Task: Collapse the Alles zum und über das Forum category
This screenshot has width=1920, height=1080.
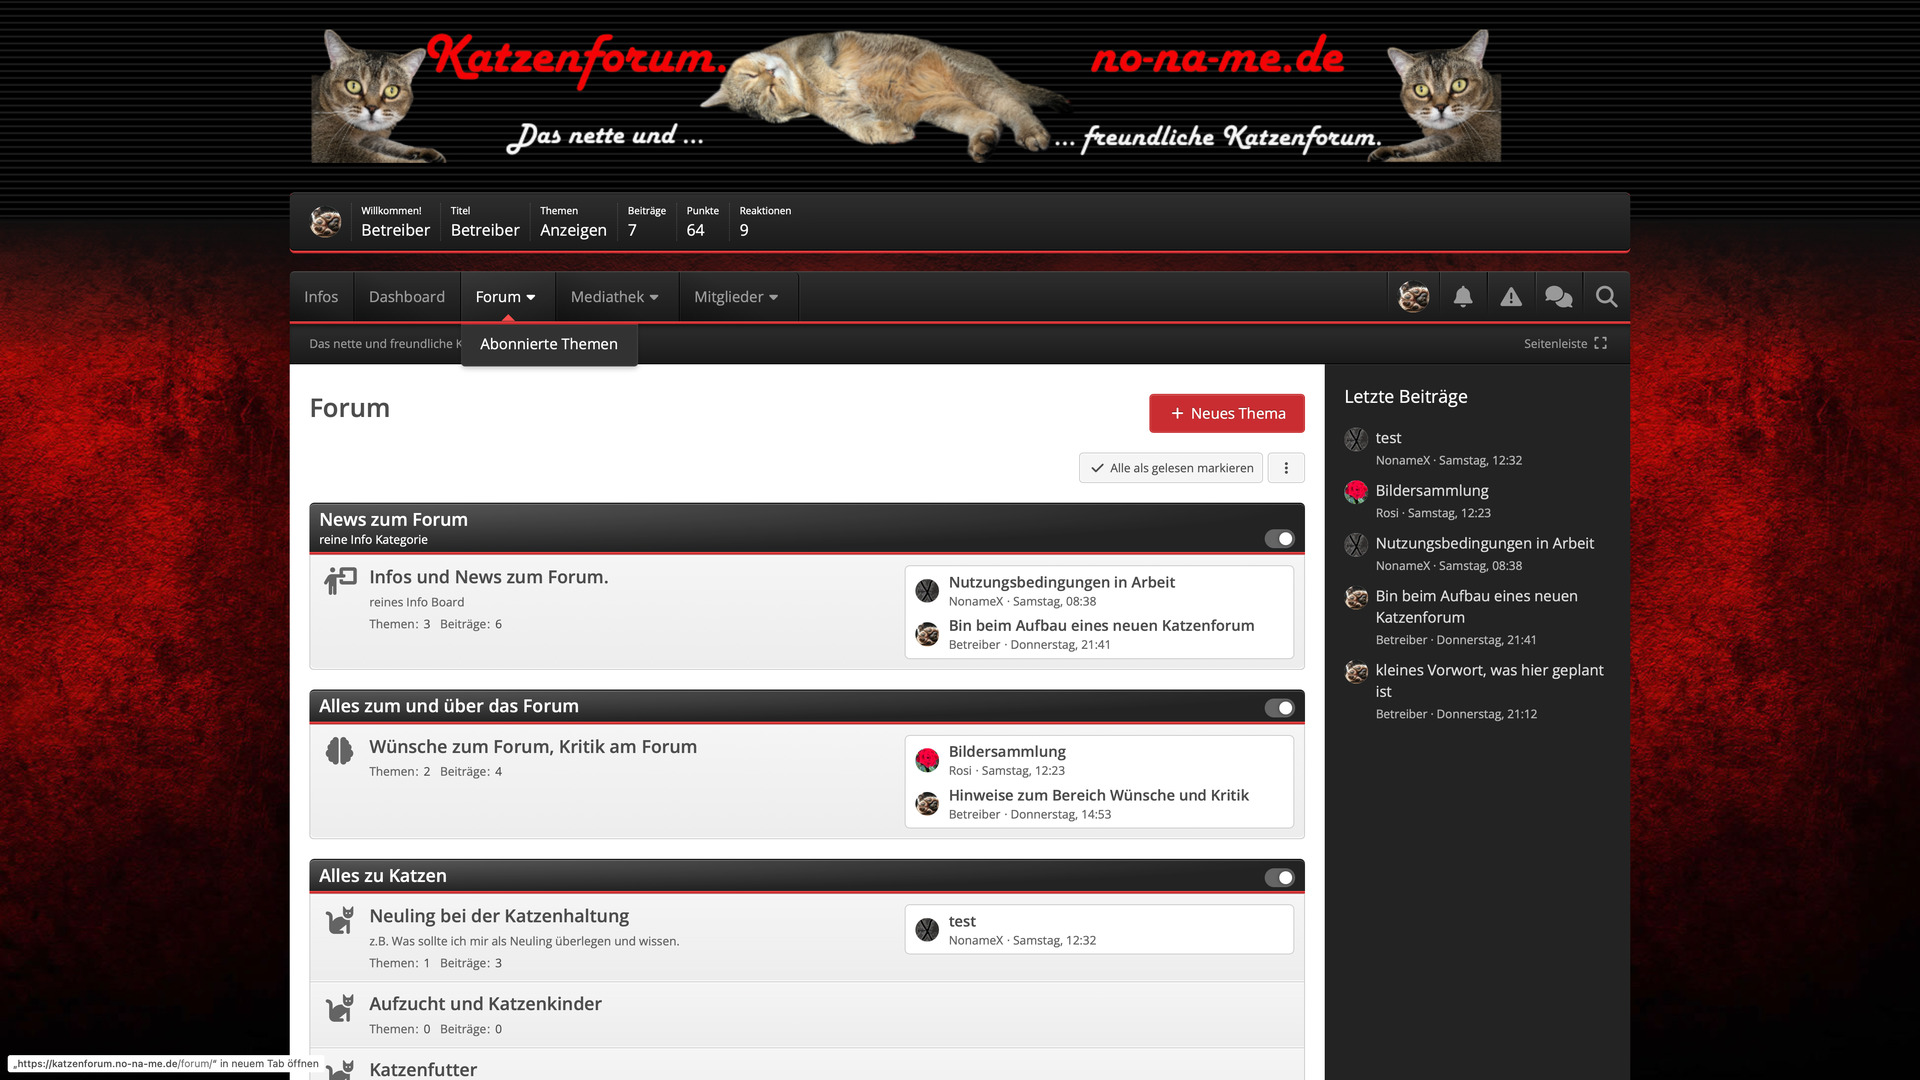Action: [1279, 708]
